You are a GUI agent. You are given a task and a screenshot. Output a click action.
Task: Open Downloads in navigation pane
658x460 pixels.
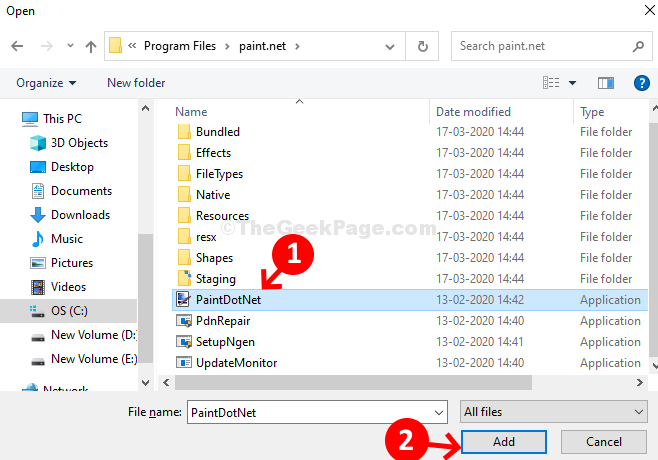tap(70, 214)
